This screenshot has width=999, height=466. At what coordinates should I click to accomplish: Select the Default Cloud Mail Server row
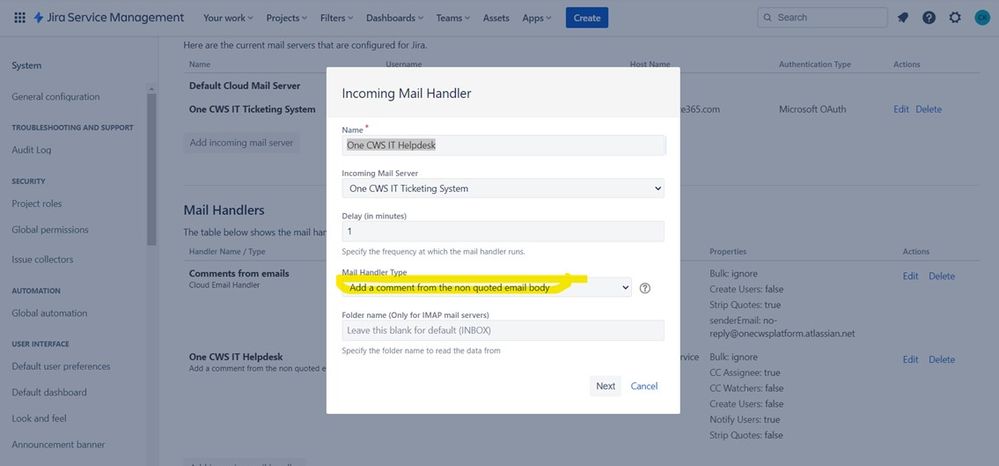(x=245, y=85)
